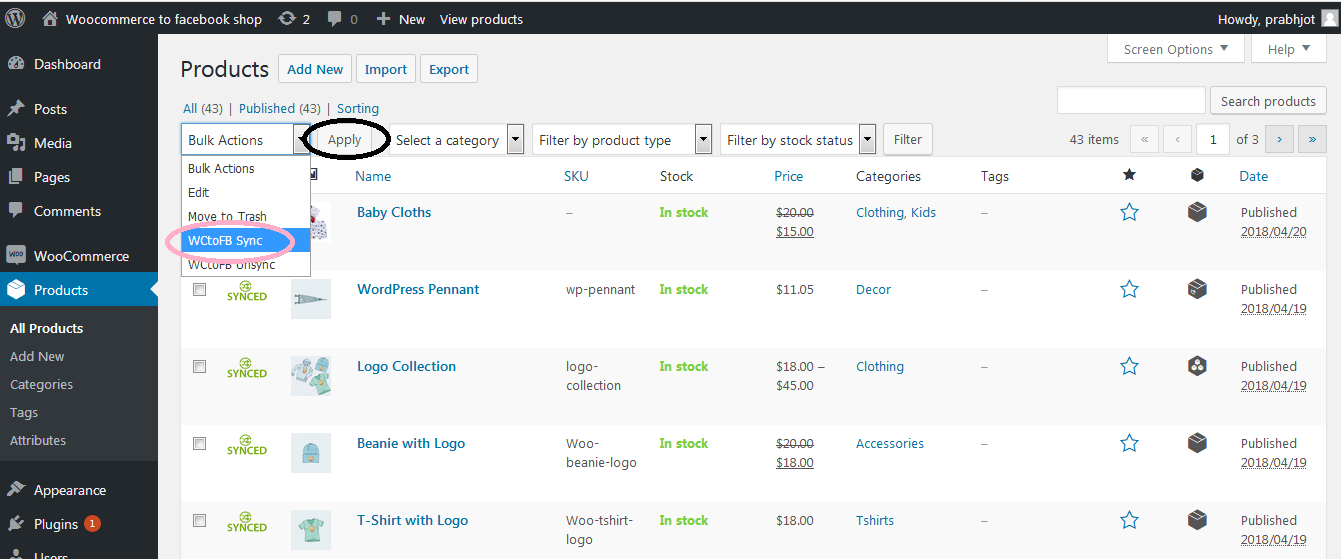Click the Export button
The width and height of the screenshot is (1341, 559).
pyautogui.click(x=449, y=69)
